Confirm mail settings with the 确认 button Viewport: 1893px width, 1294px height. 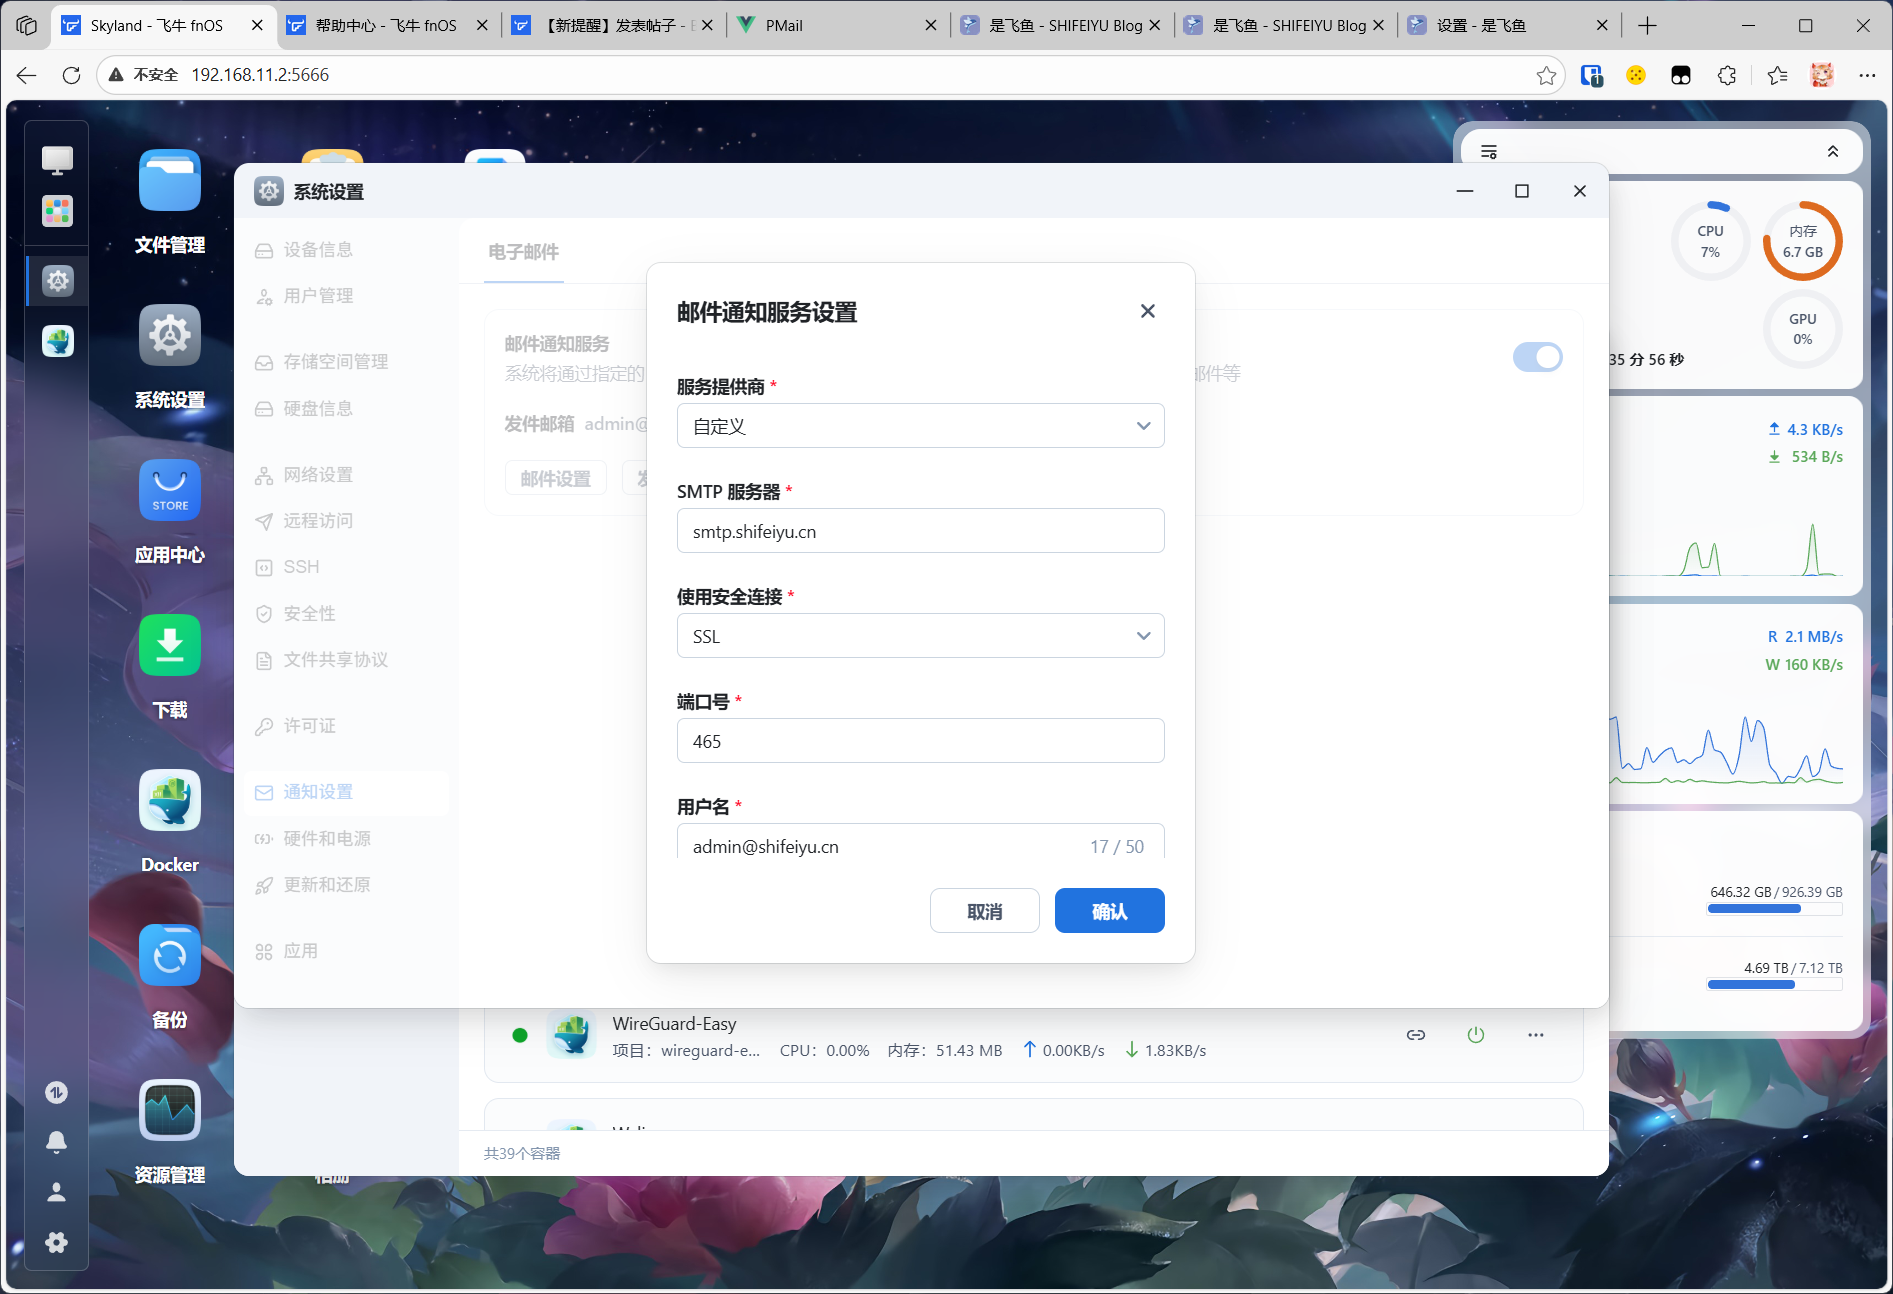tap(1110, 911)
